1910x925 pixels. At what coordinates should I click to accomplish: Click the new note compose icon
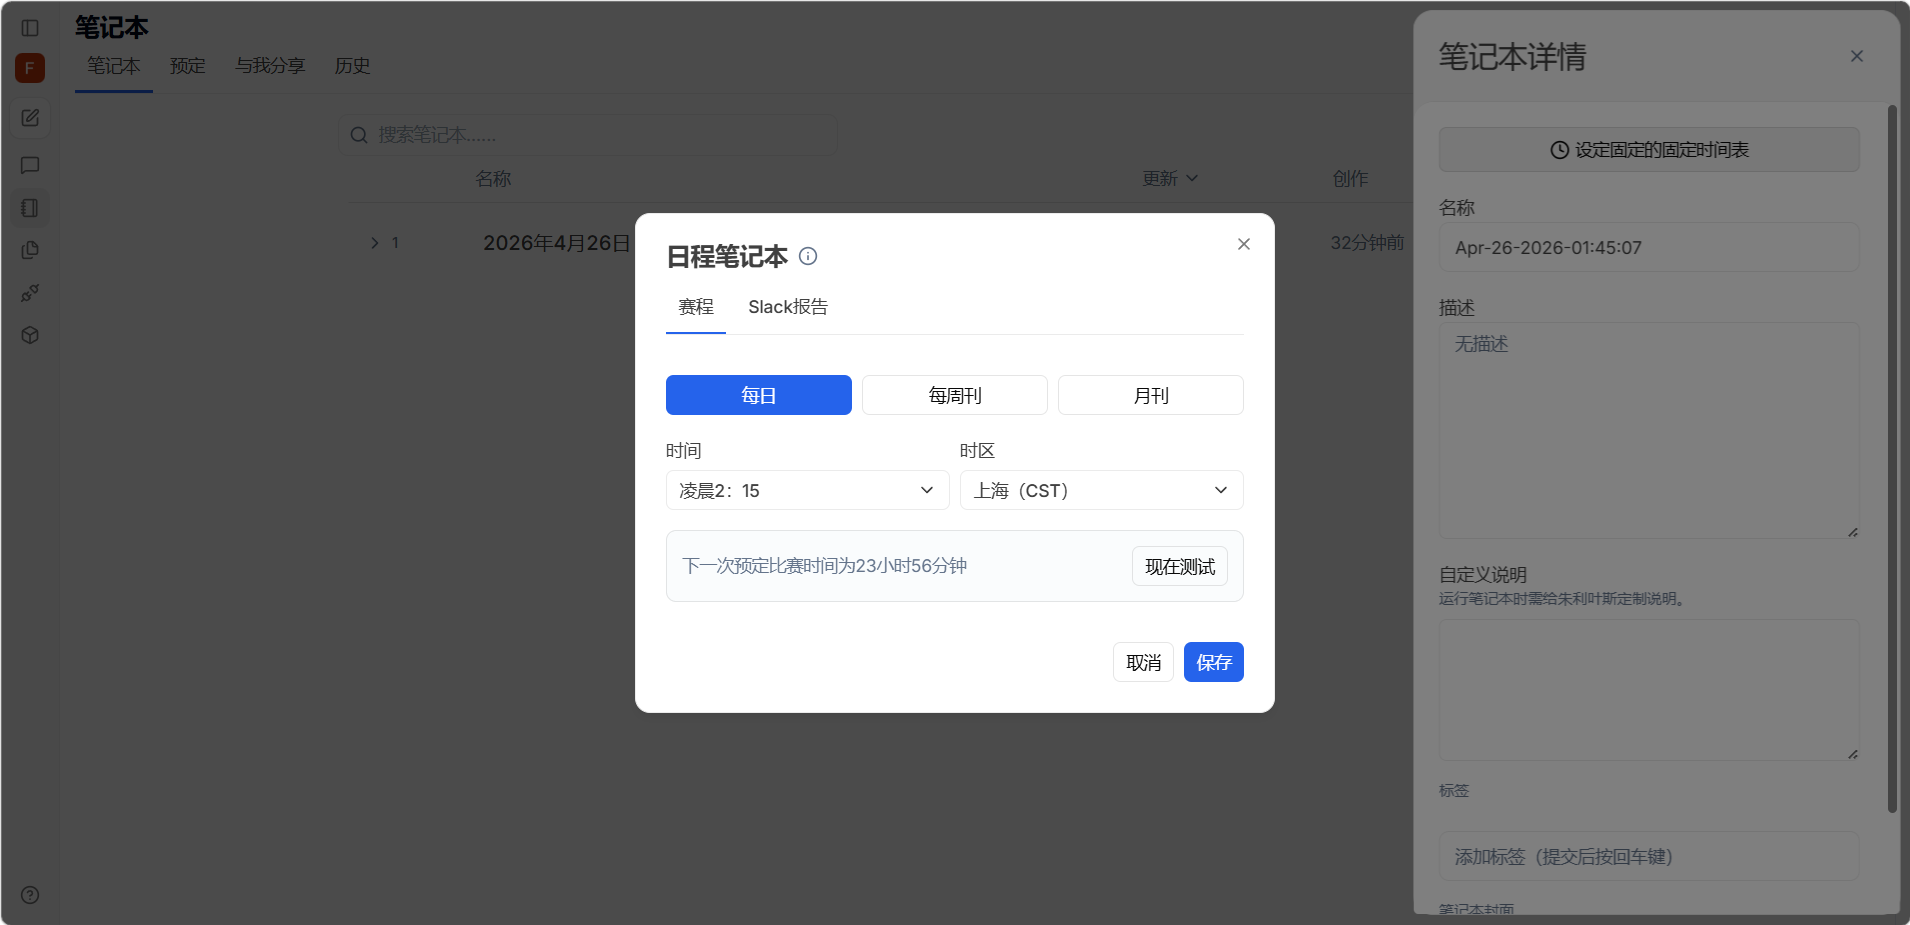tap(30, 118)
